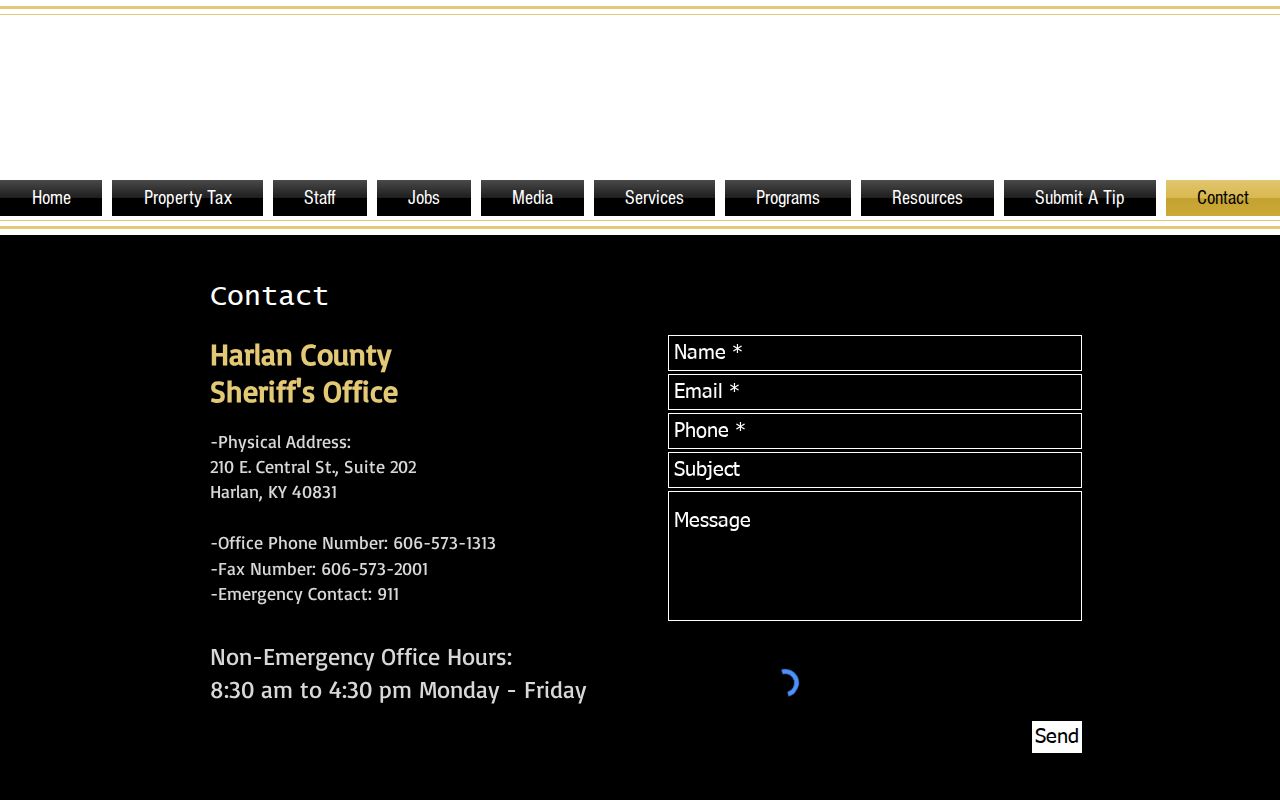Open the Services menu
1280x800 pixels.
pos(654,198)
